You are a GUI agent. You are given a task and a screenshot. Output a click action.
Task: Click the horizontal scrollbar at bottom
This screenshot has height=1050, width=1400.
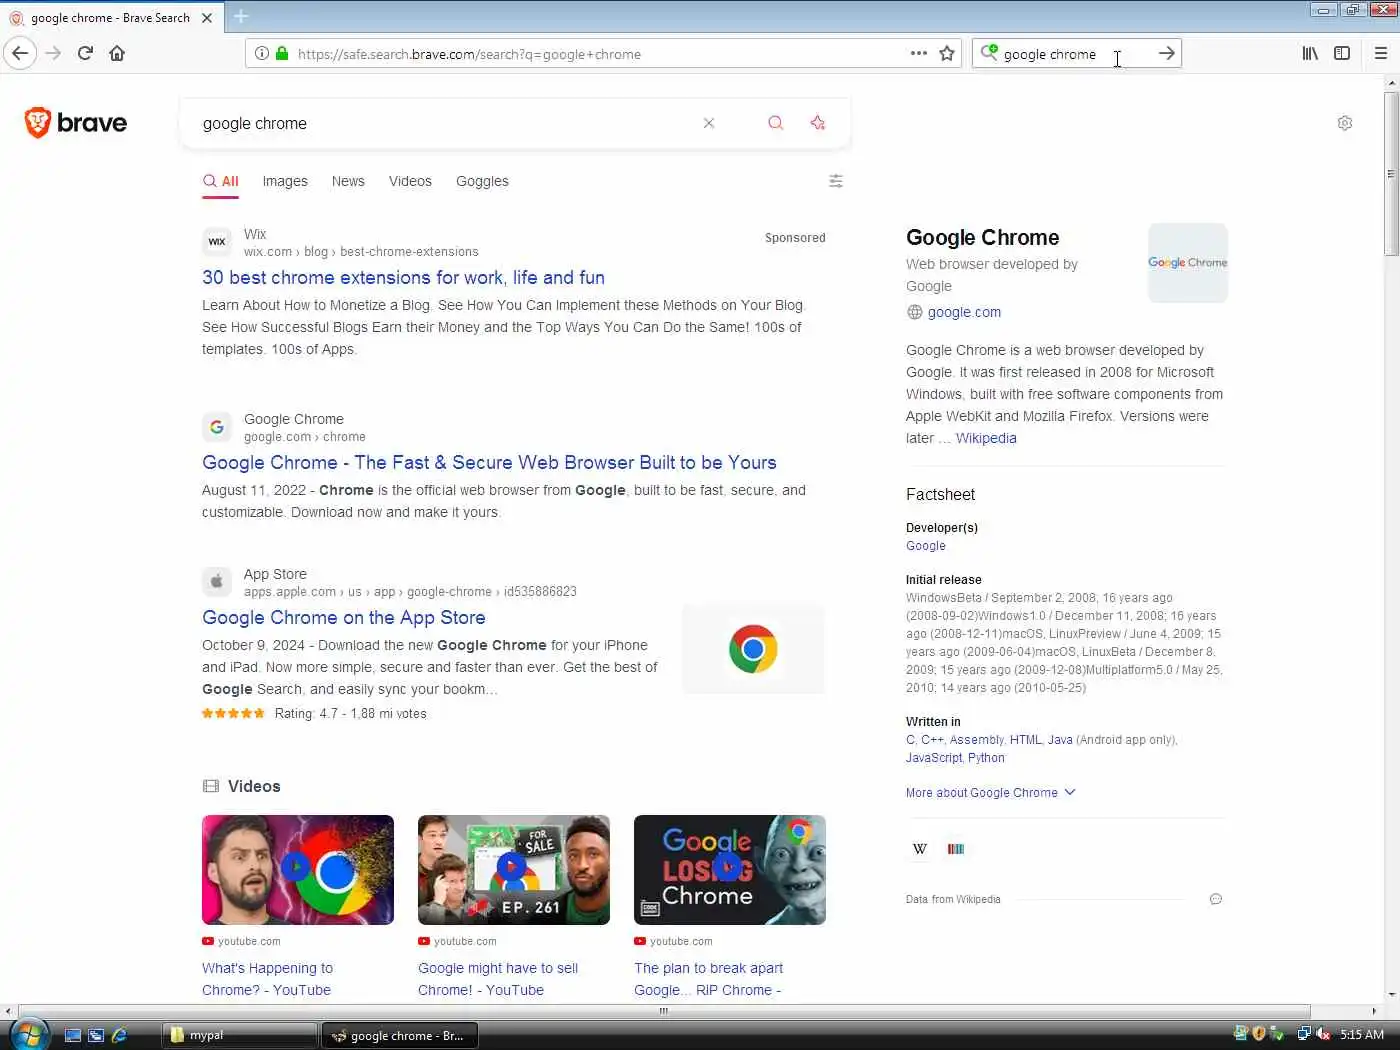664,1011
